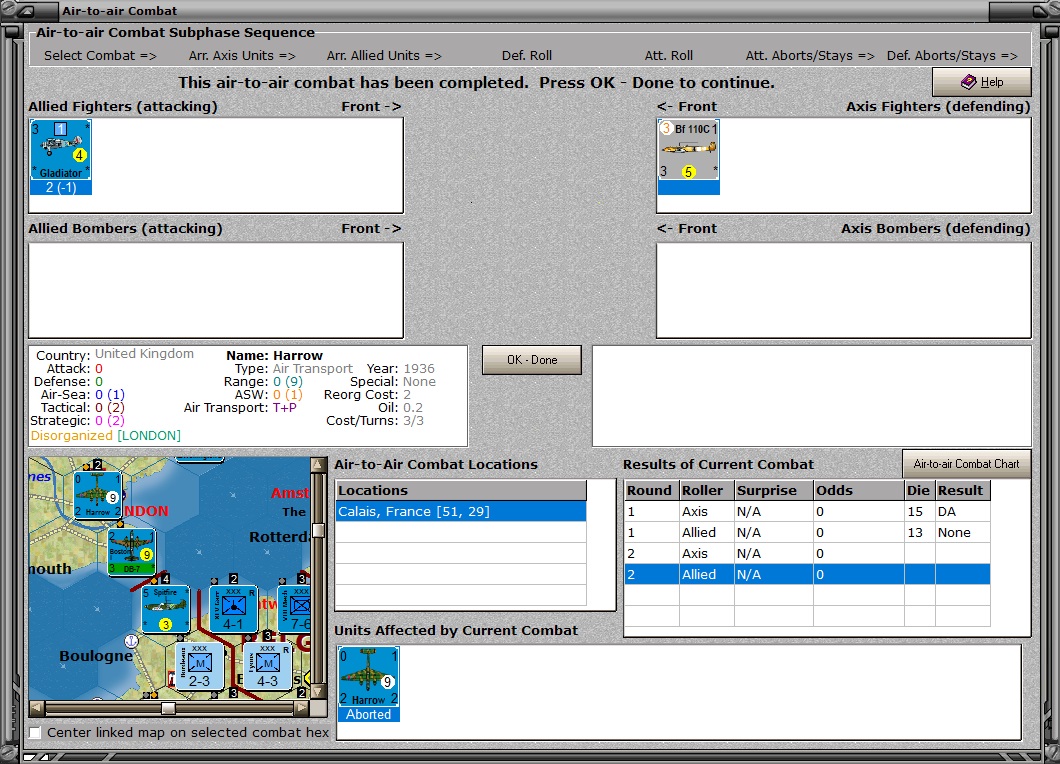The width and height of the screenshot is (1060, 764).
Task: Open the Help guide
Action: [982, 82]
